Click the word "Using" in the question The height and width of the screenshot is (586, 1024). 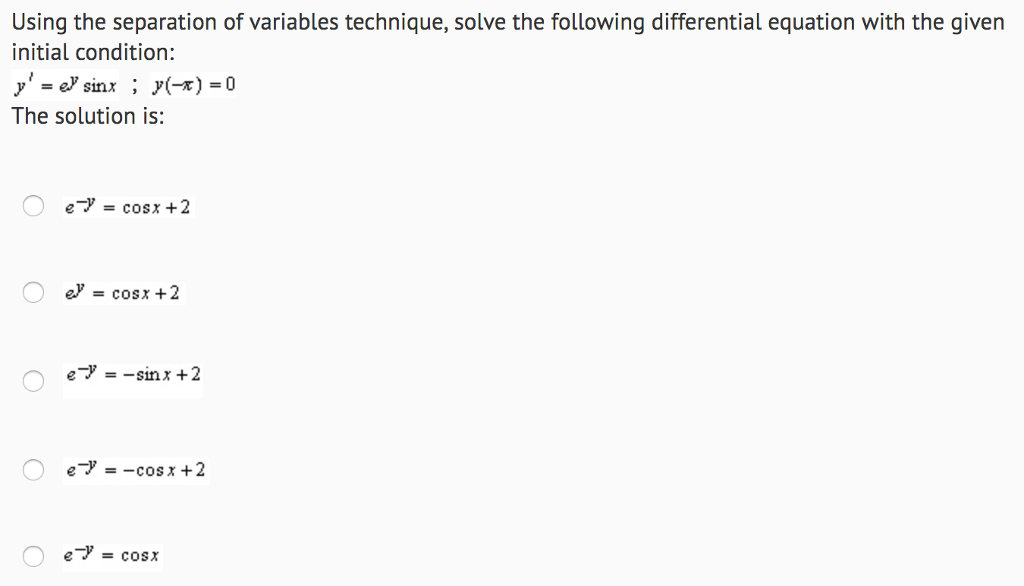37,22
